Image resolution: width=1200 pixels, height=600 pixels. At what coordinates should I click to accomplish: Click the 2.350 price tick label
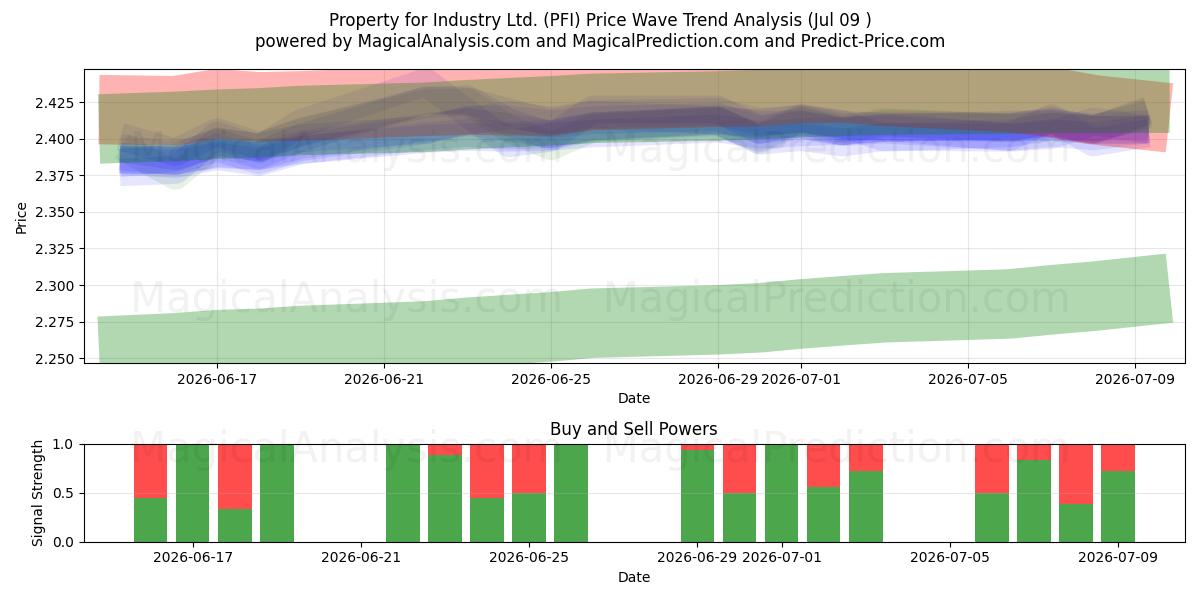56,213
